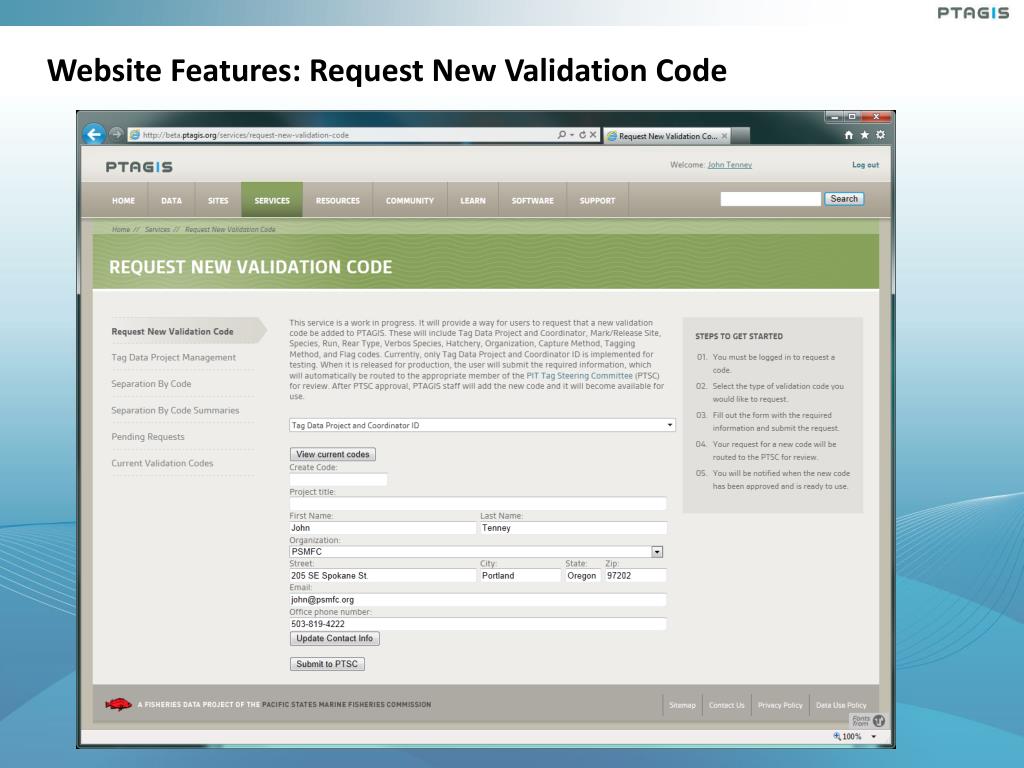
Task: Open the favorites star icon
Action: [x=864, y=135]
